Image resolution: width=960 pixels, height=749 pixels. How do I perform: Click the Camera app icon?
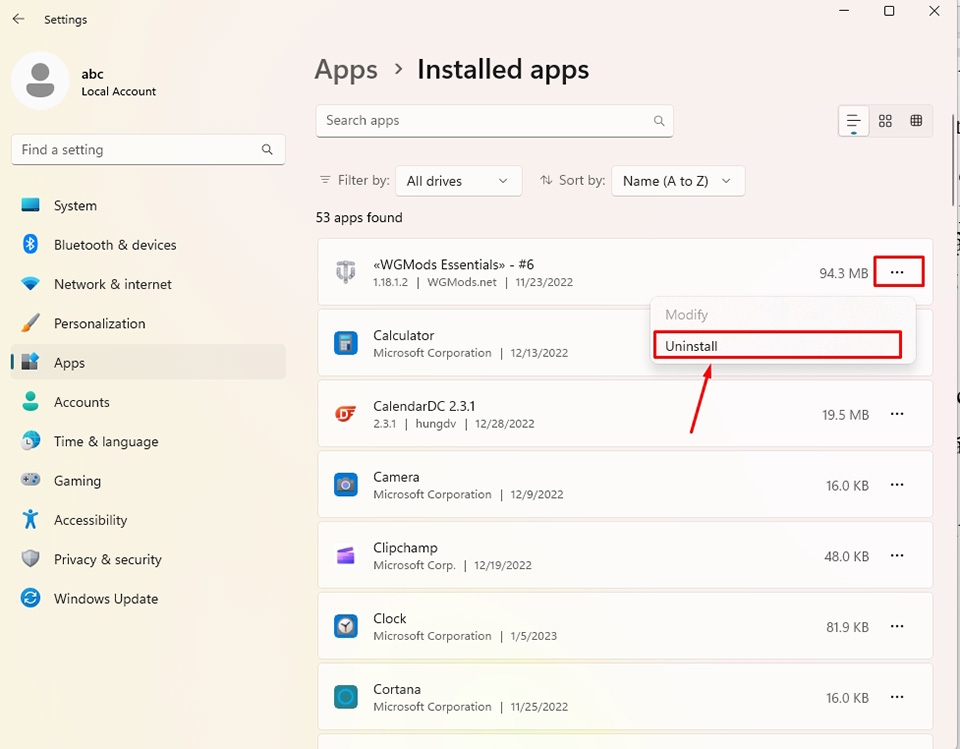coord(346,485)
